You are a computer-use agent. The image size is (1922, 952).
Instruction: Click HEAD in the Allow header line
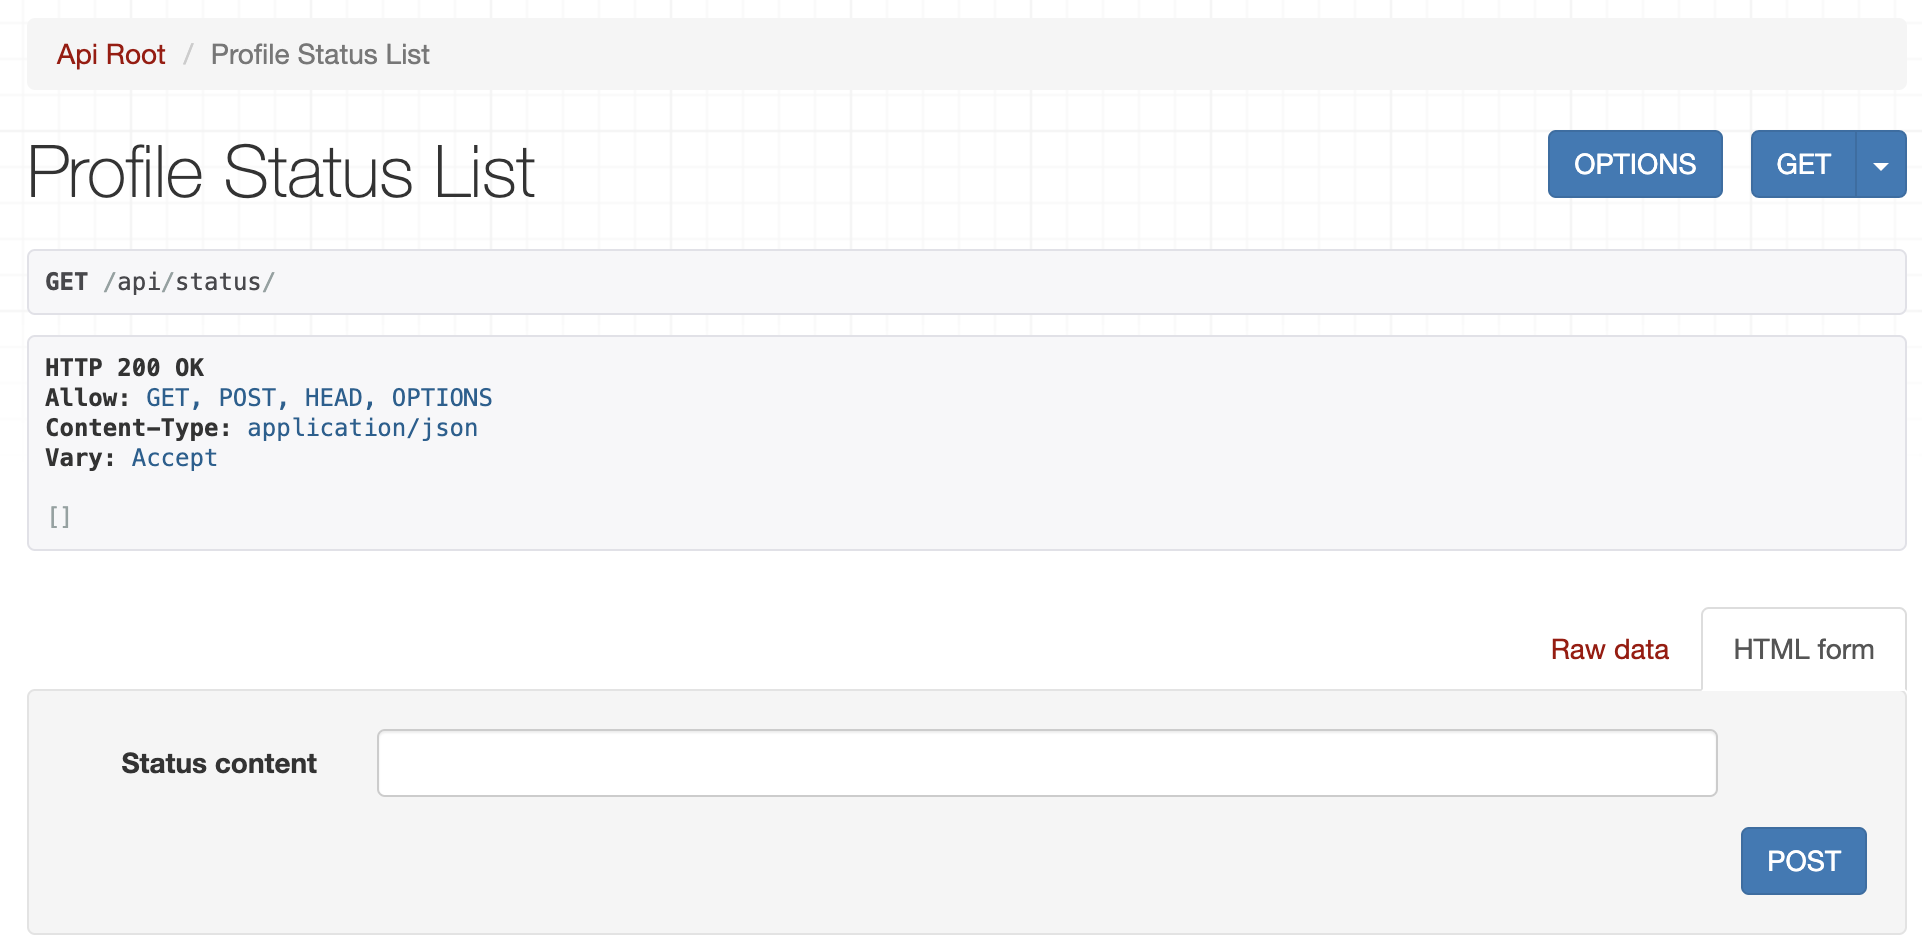click(333, 398)
